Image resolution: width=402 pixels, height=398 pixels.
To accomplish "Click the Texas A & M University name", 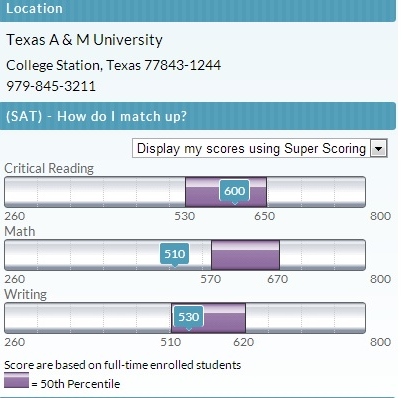I will pos(84,40).
